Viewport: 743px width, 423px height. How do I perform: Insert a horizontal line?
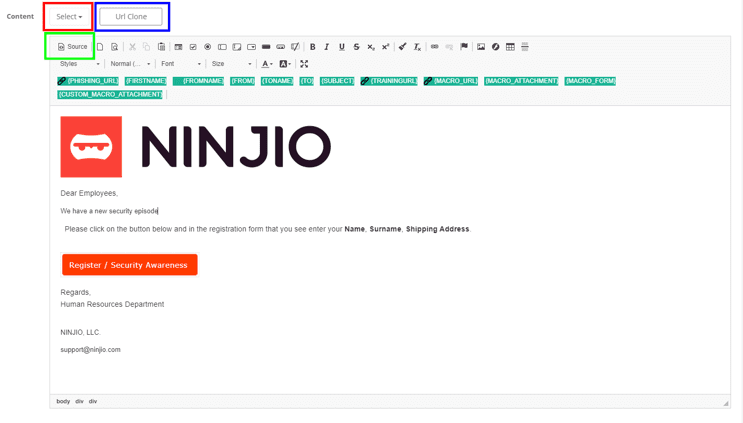[525, 46]
